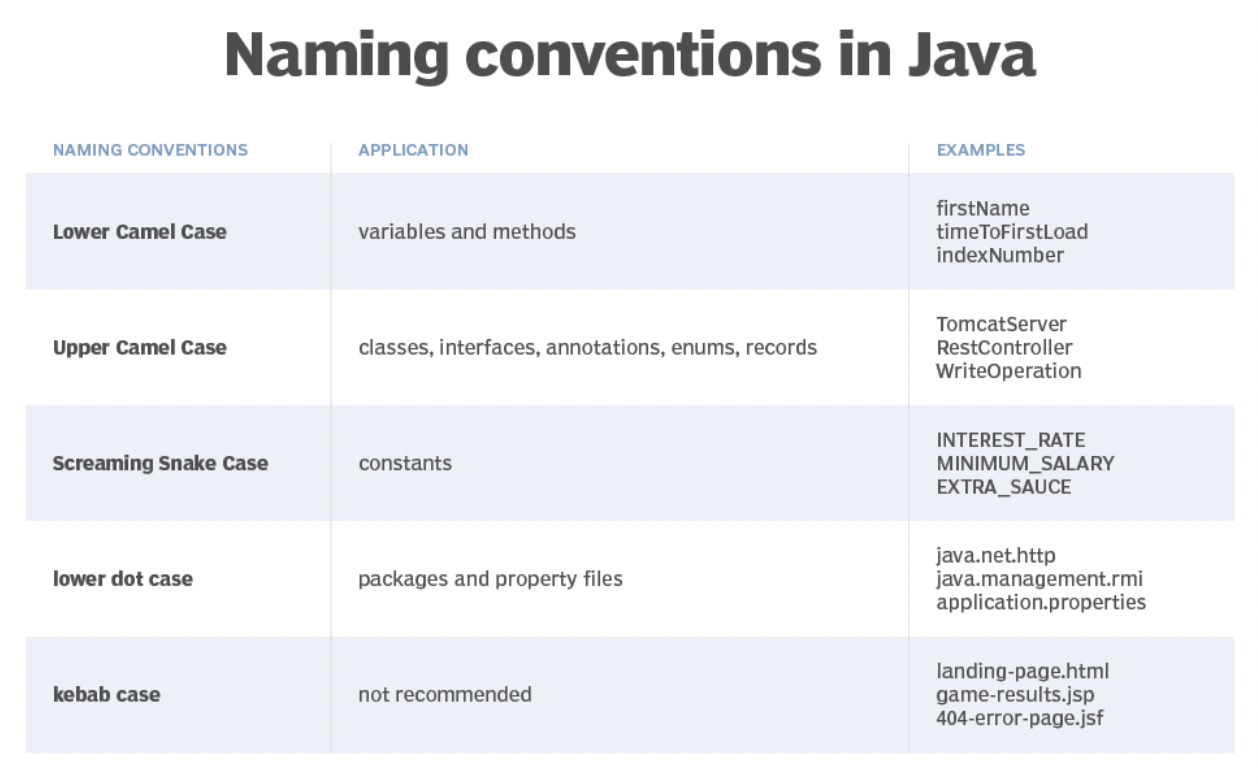The width and height of the screenshot is (1258, 784).
Task: Select the 'NAMING CONVENTIONS' column header
Action: [x=150, y=150]
